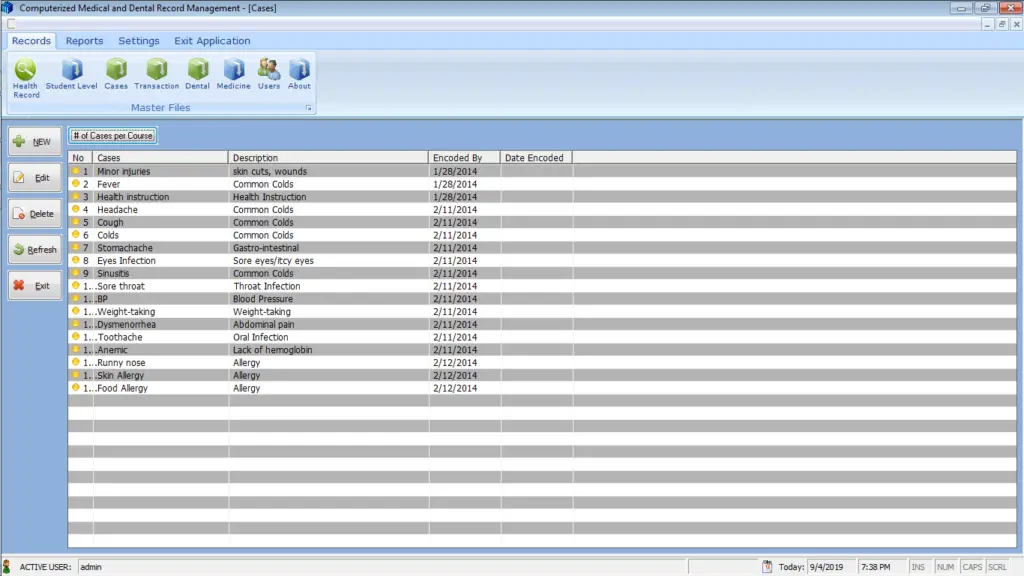This screenshot has height=576, width=1024.
Task: Open the window control menu icon
Action: (x=8, y=7)
